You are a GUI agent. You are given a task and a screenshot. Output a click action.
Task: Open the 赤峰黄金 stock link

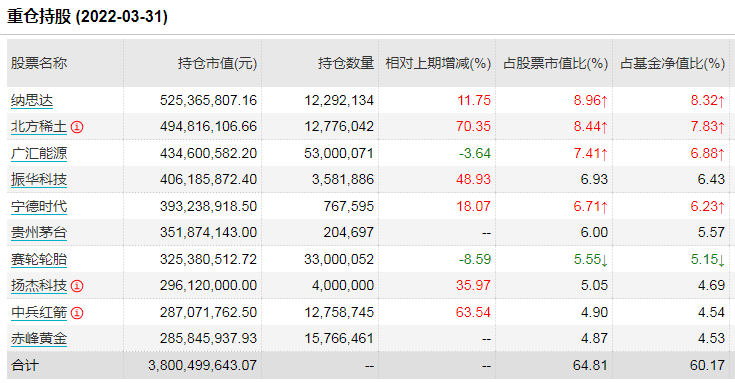coord(39,338)
